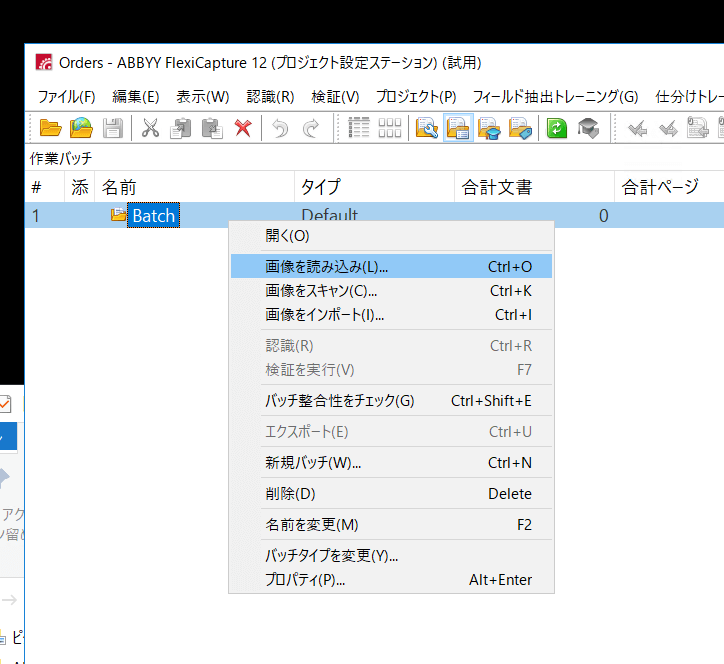Click the Cut scissors icon

tap(150, 128)
